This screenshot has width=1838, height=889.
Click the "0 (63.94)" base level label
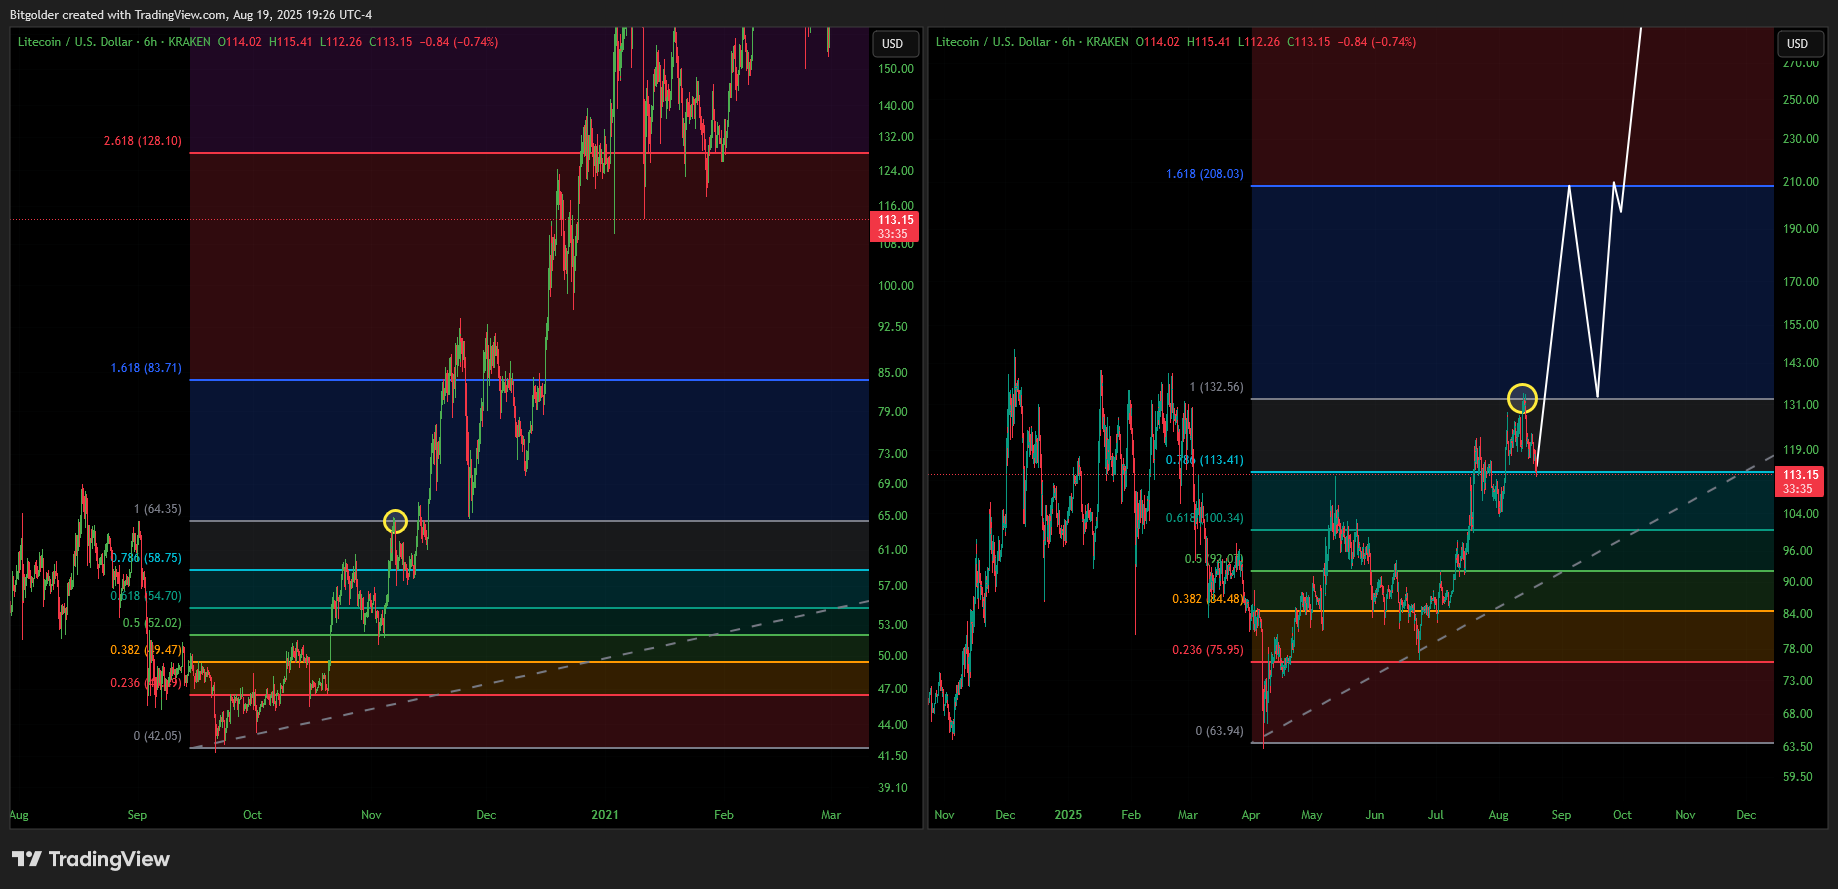click(1220, 731)
